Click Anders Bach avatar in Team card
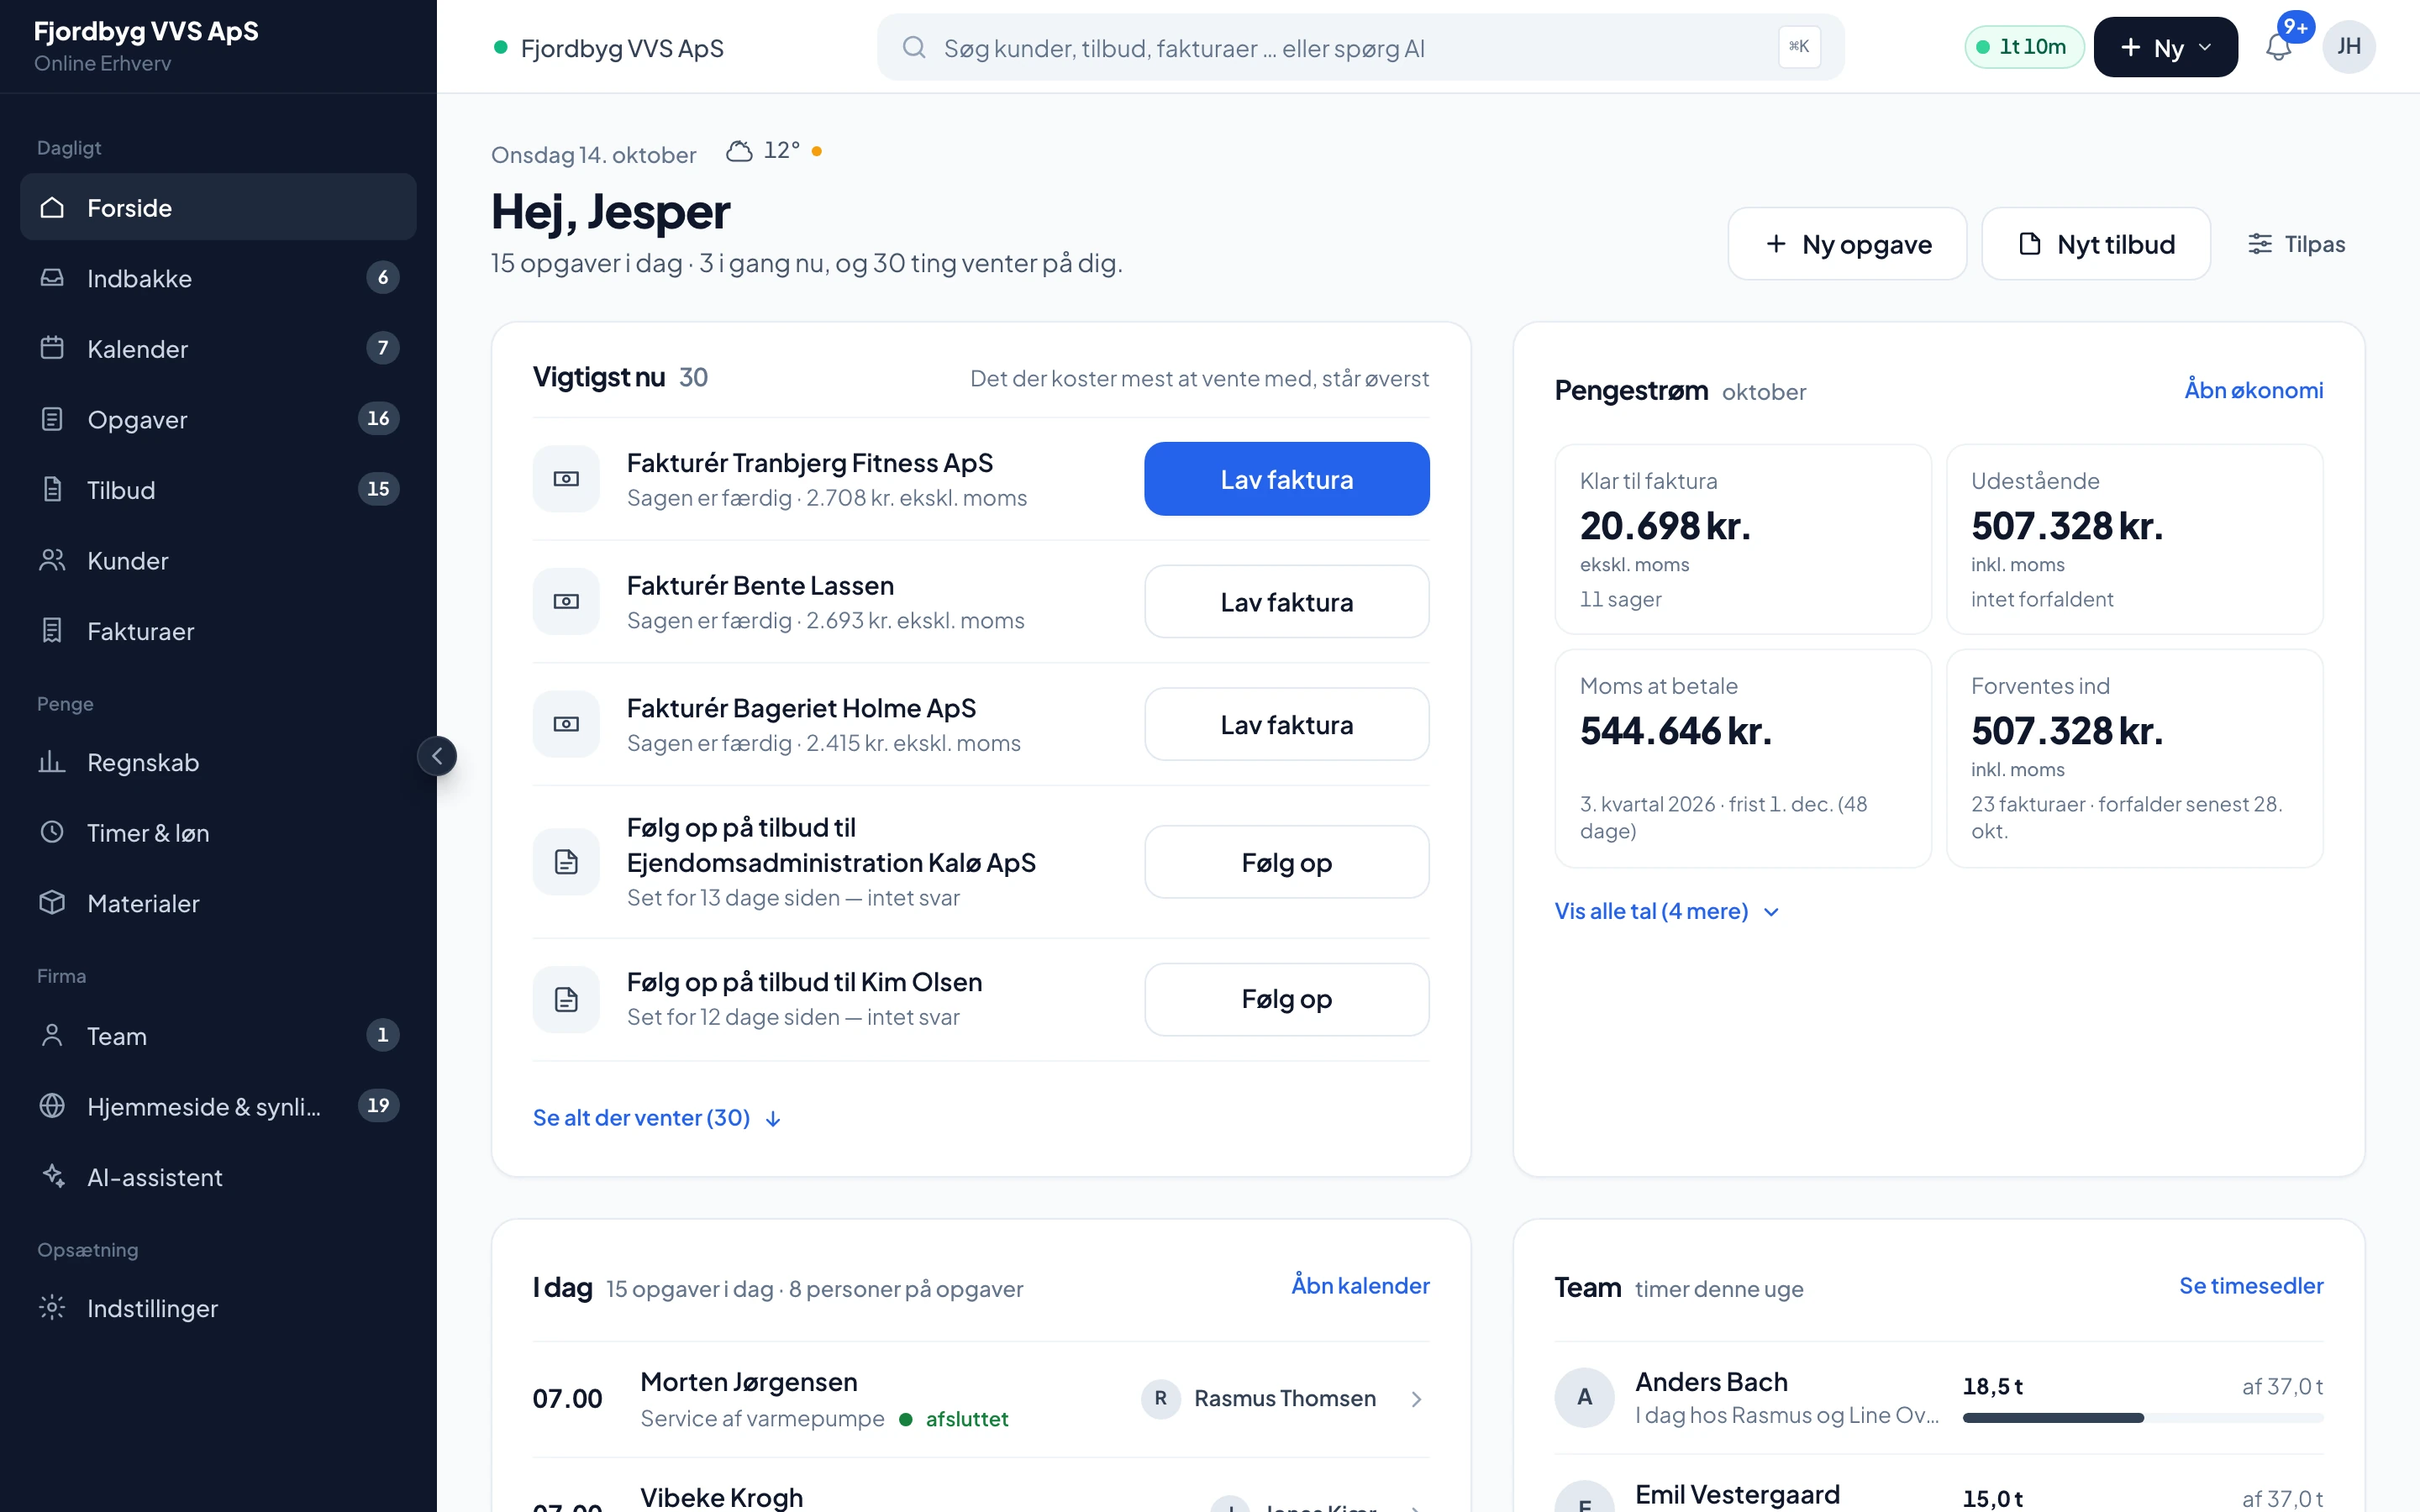Screen dimensions: 2420x1512 coord(1584,1397)
